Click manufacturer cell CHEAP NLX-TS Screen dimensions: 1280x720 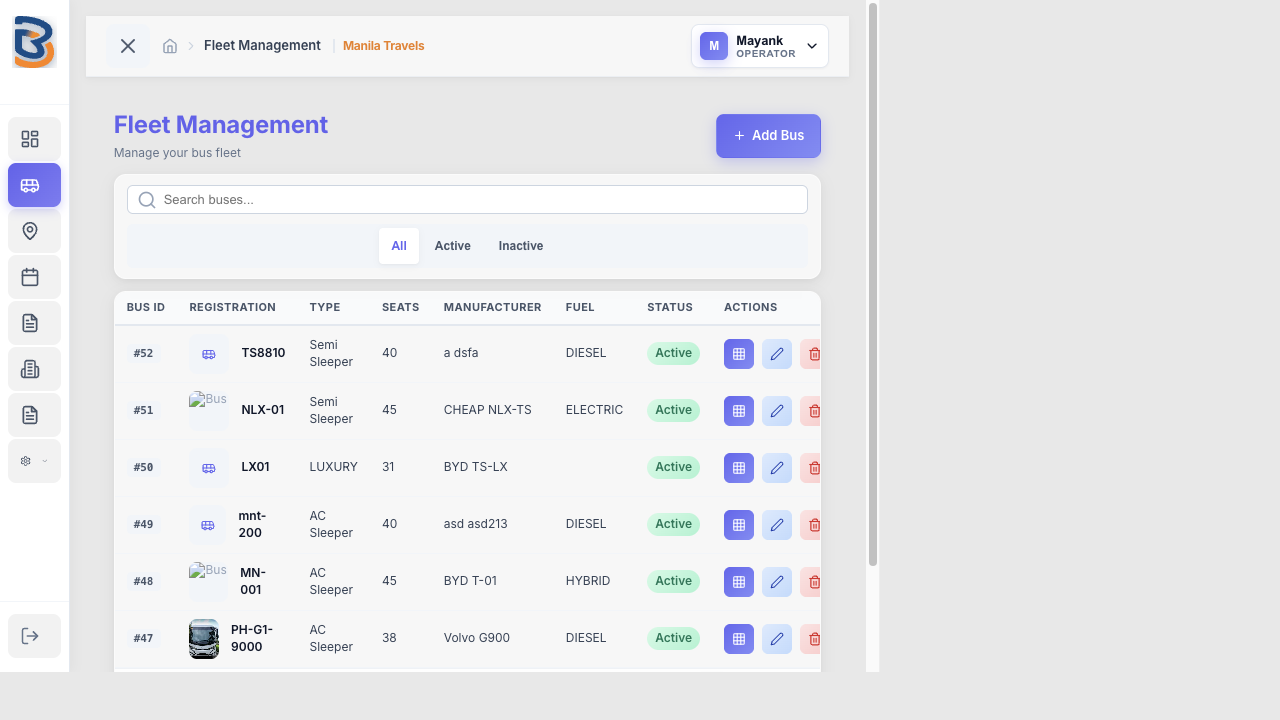(x=488, y=410)
